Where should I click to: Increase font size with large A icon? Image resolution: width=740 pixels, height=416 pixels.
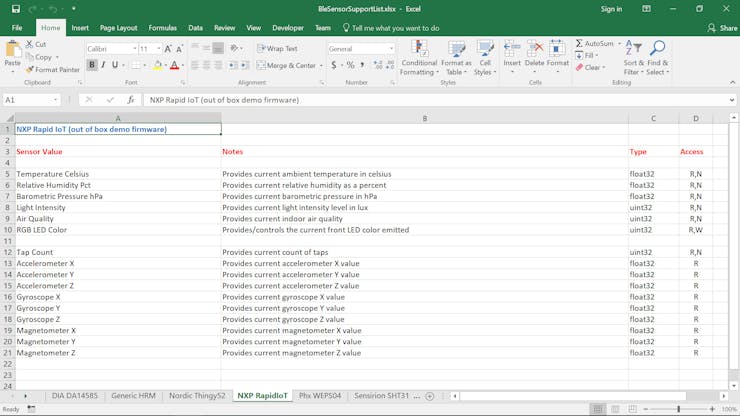(x=168, y=49)
